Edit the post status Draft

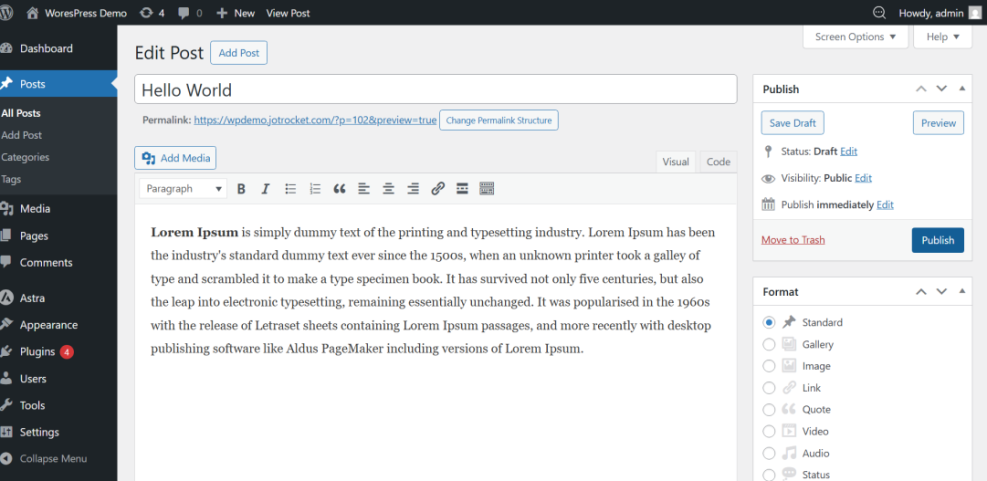point(849,151)
